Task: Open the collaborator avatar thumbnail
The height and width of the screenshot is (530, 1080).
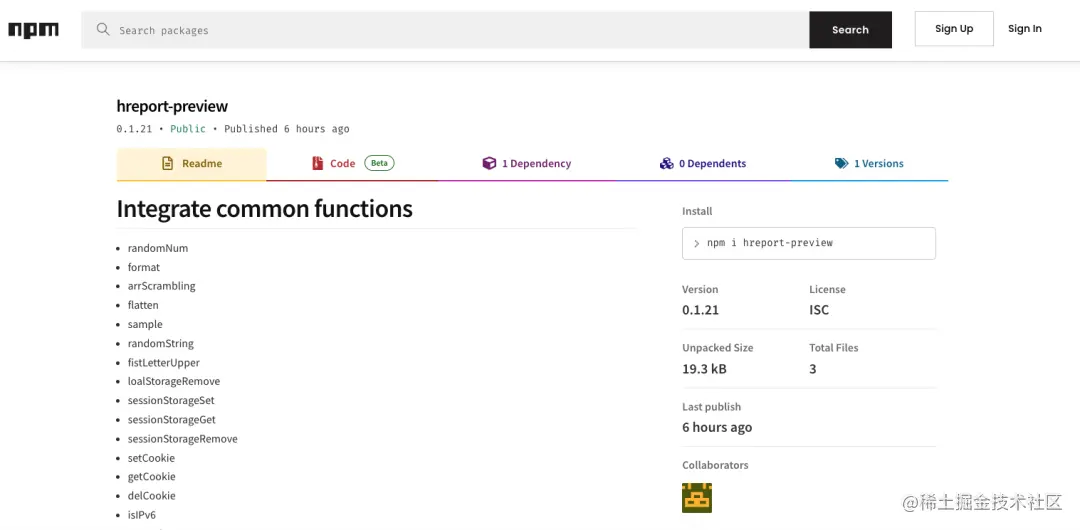Action: (x=697, y=498)
